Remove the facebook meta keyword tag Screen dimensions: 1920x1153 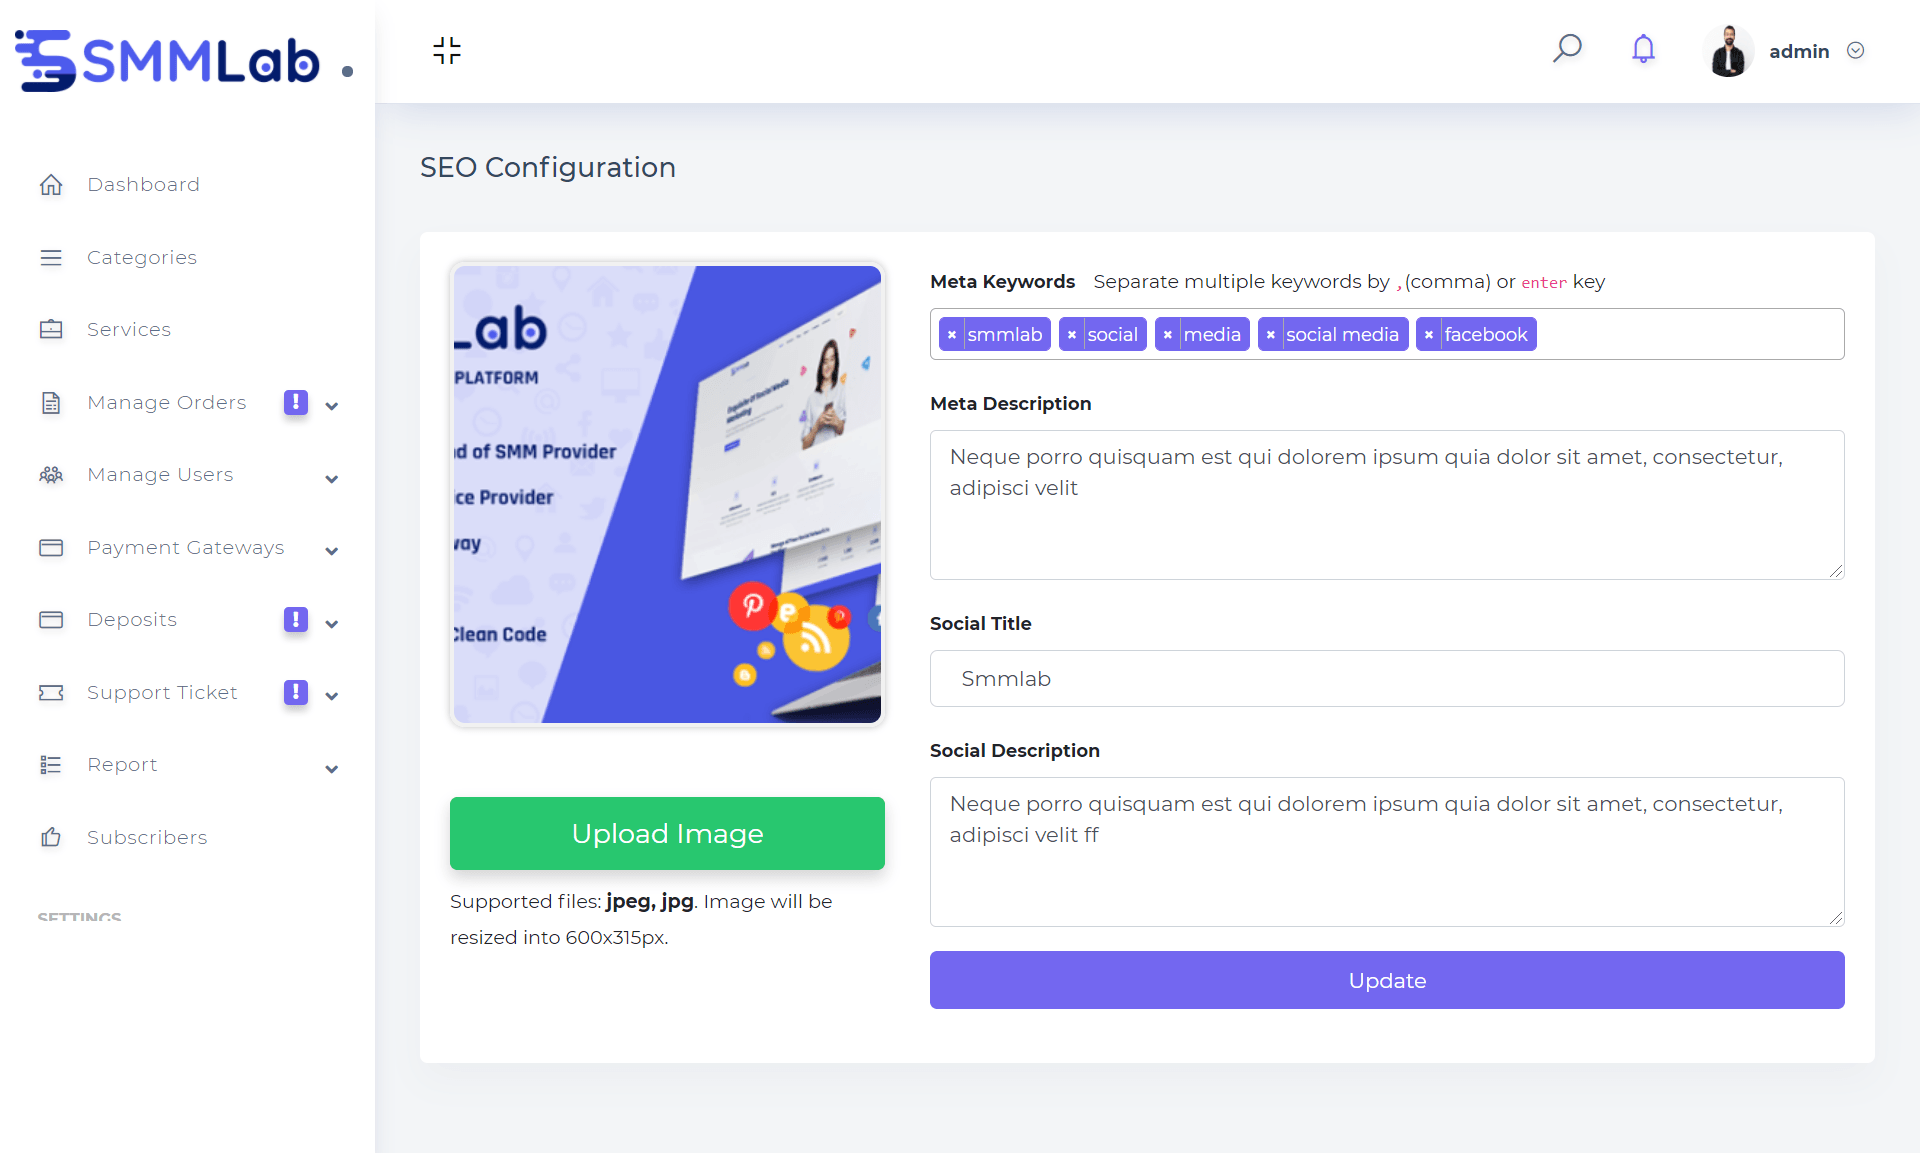click(1430, 335)
